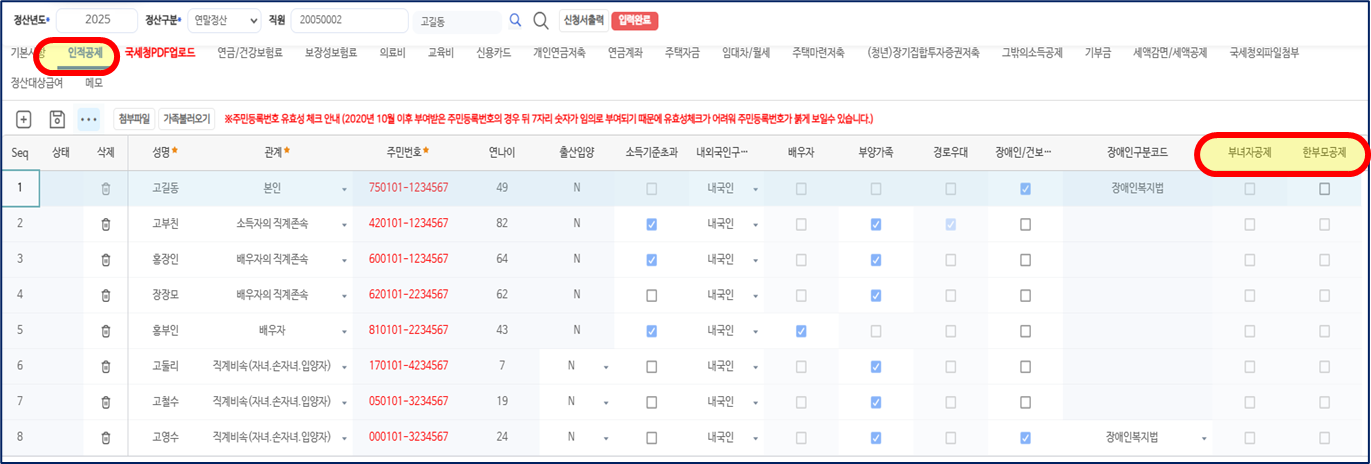Delete the 홍장인 row via trash icon

tap(105, 260)
